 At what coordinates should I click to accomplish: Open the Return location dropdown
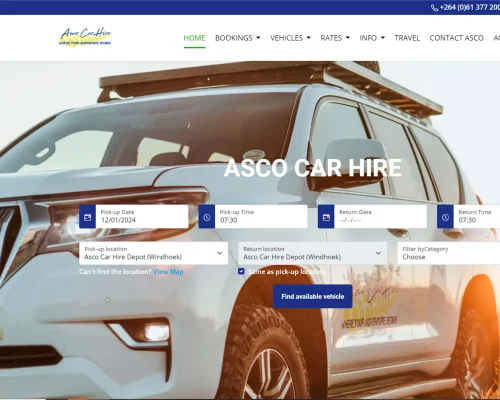(313, 253)
